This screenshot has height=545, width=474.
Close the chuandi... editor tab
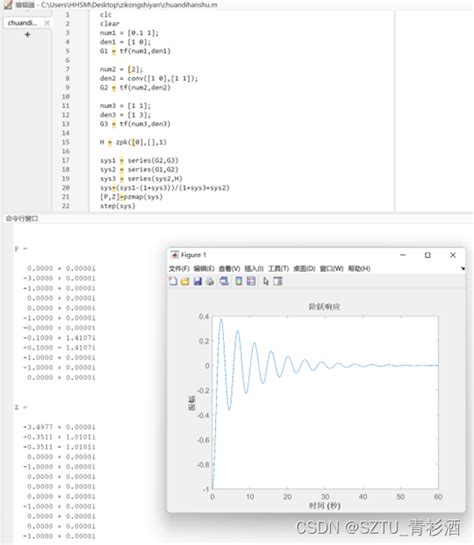[x=47, y=23]
